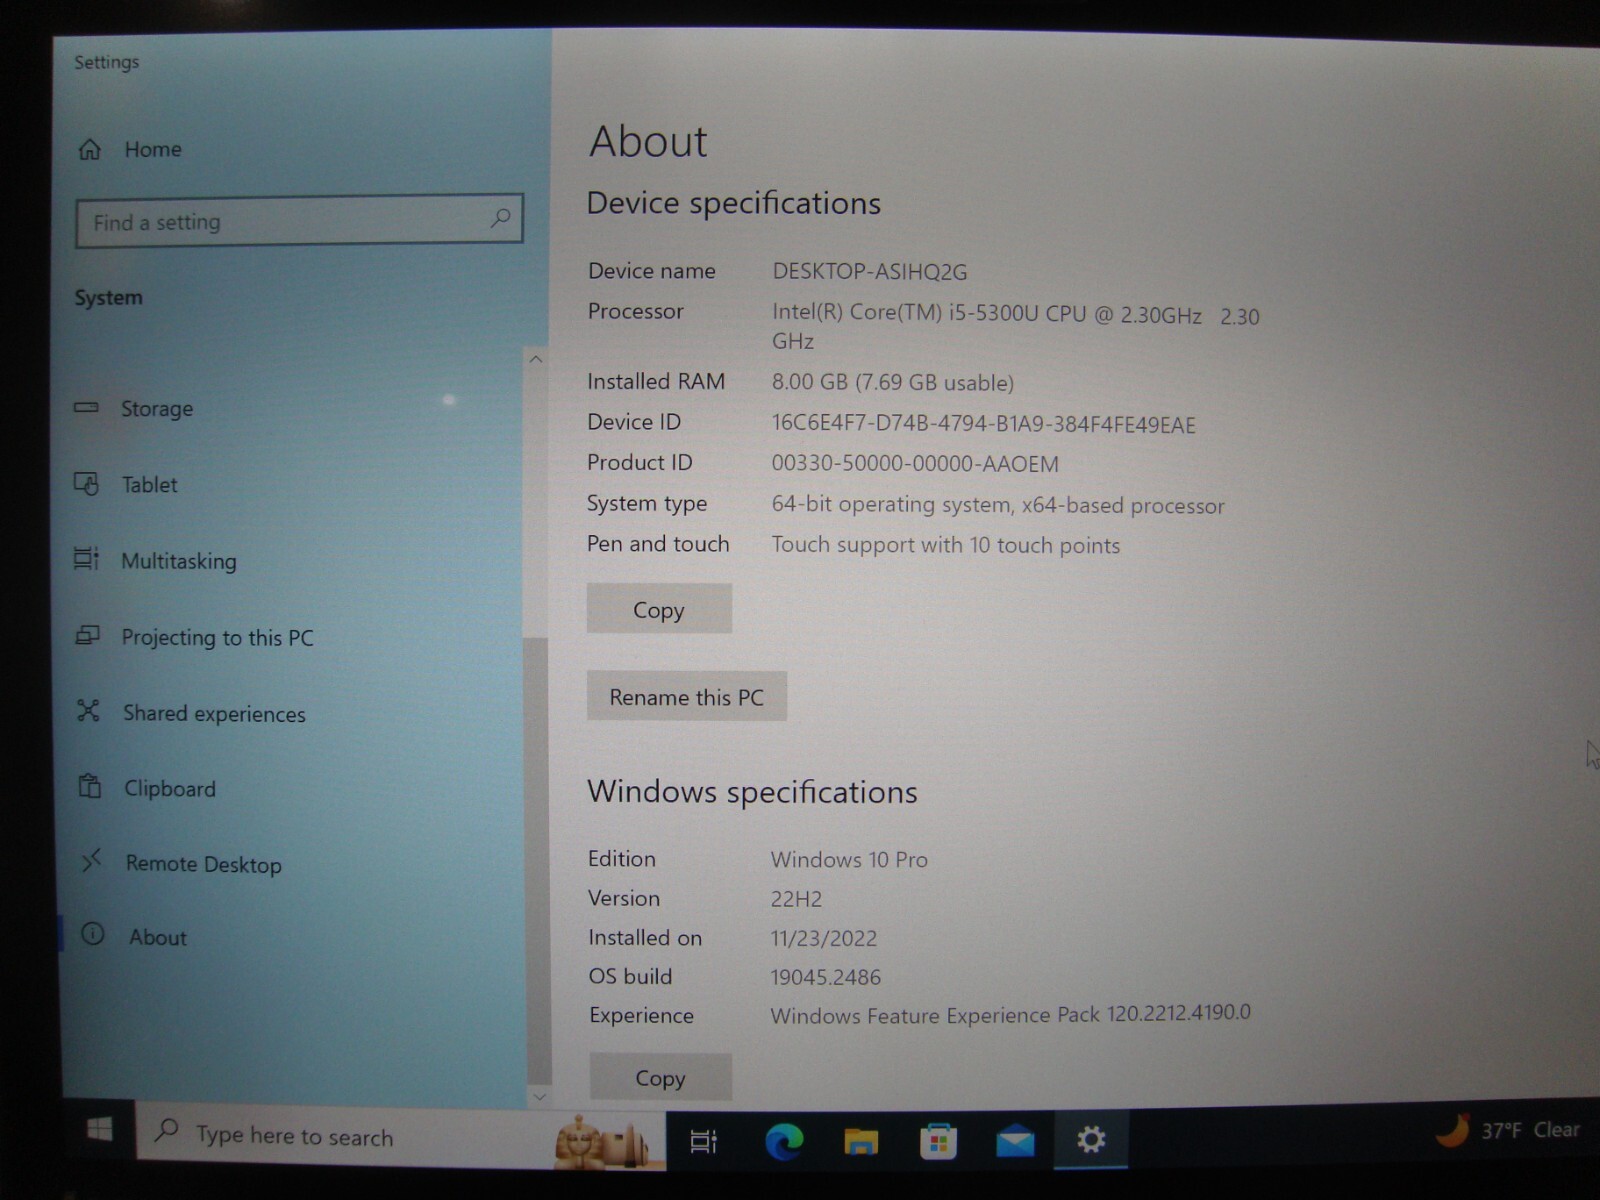Viewport: 1600px width, 1200px height.
Task: Open Shared experiences settings
Action: tap(214, 713)
